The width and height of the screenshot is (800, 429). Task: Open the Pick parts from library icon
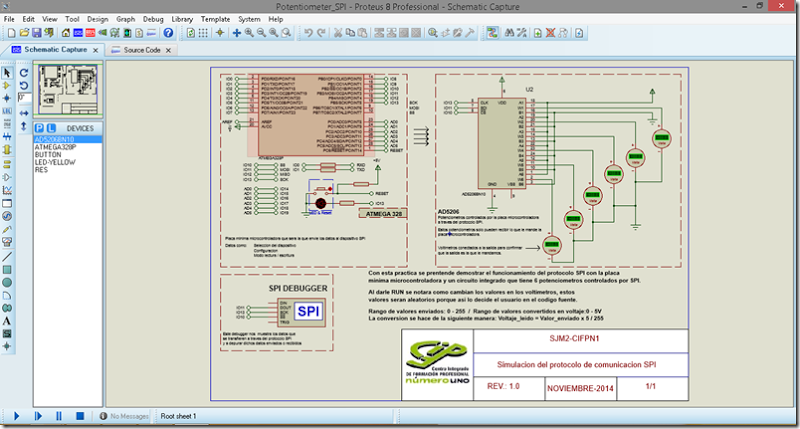[x=433, y=33]
